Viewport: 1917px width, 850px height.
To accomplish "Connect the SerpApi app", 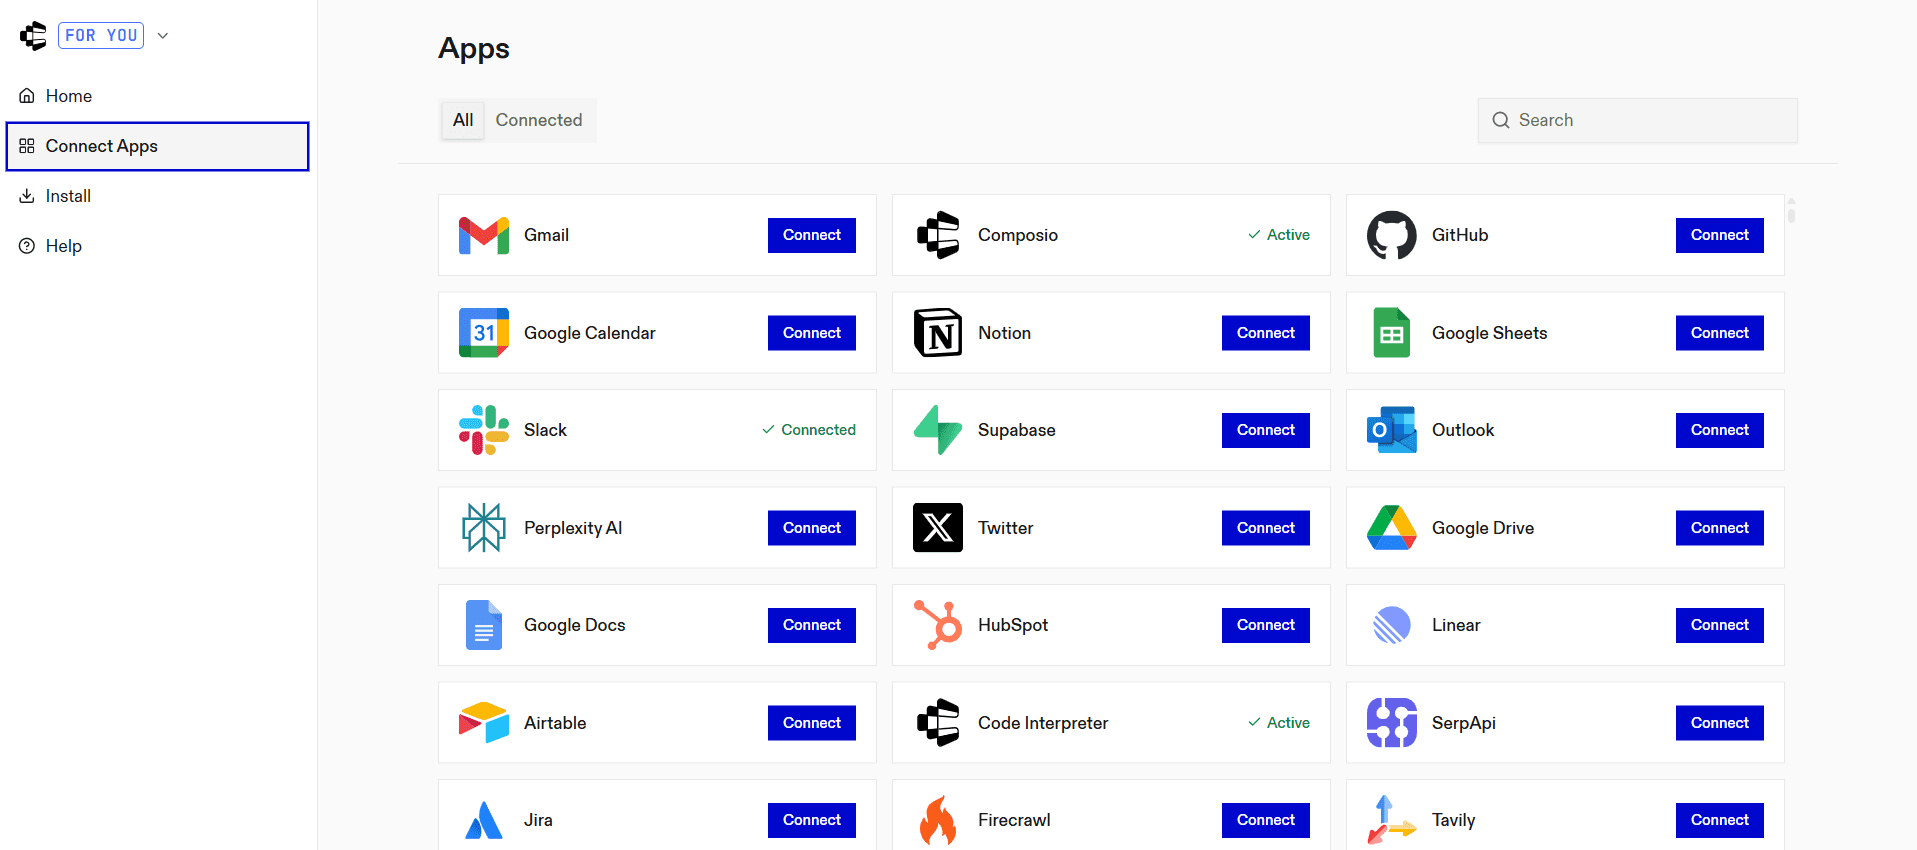I will (x=1720, y=723).
